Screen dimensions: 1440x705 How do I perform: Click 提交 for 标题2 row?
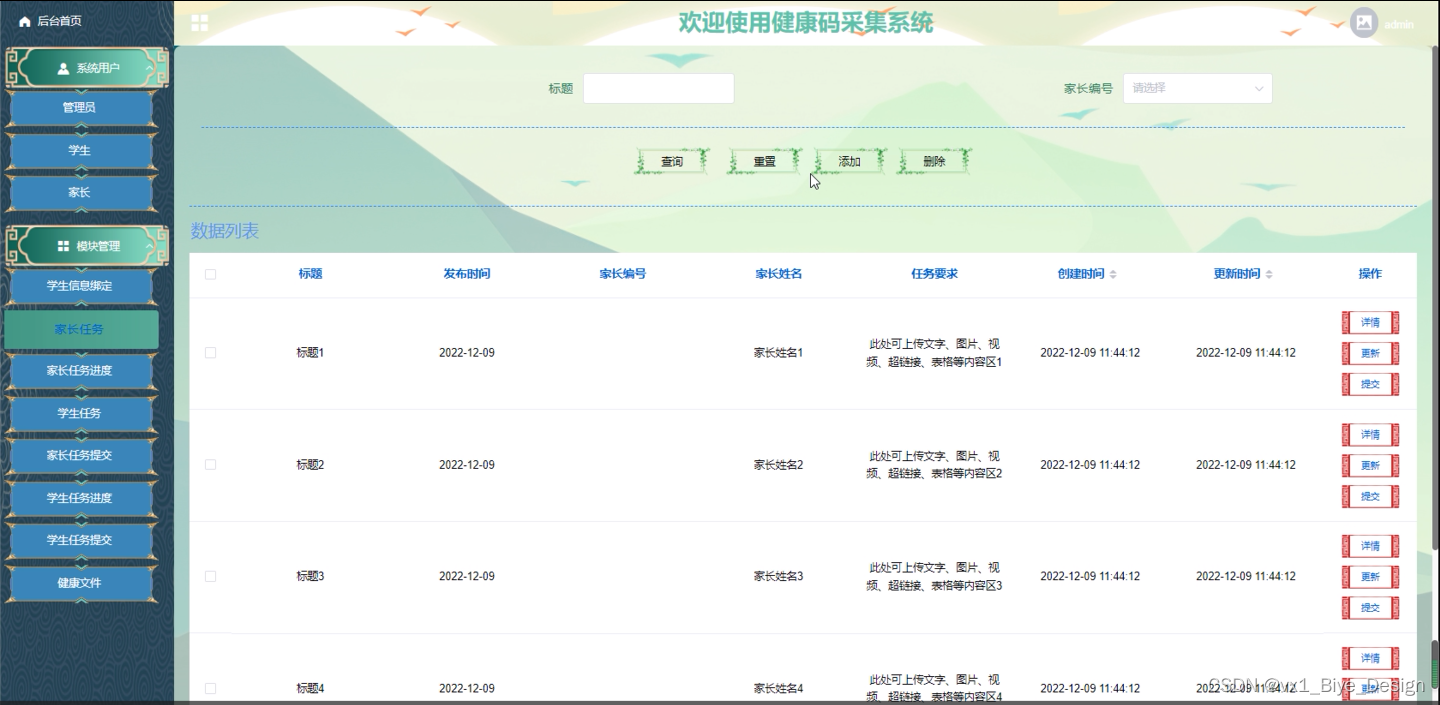[x=1370, y=497]
